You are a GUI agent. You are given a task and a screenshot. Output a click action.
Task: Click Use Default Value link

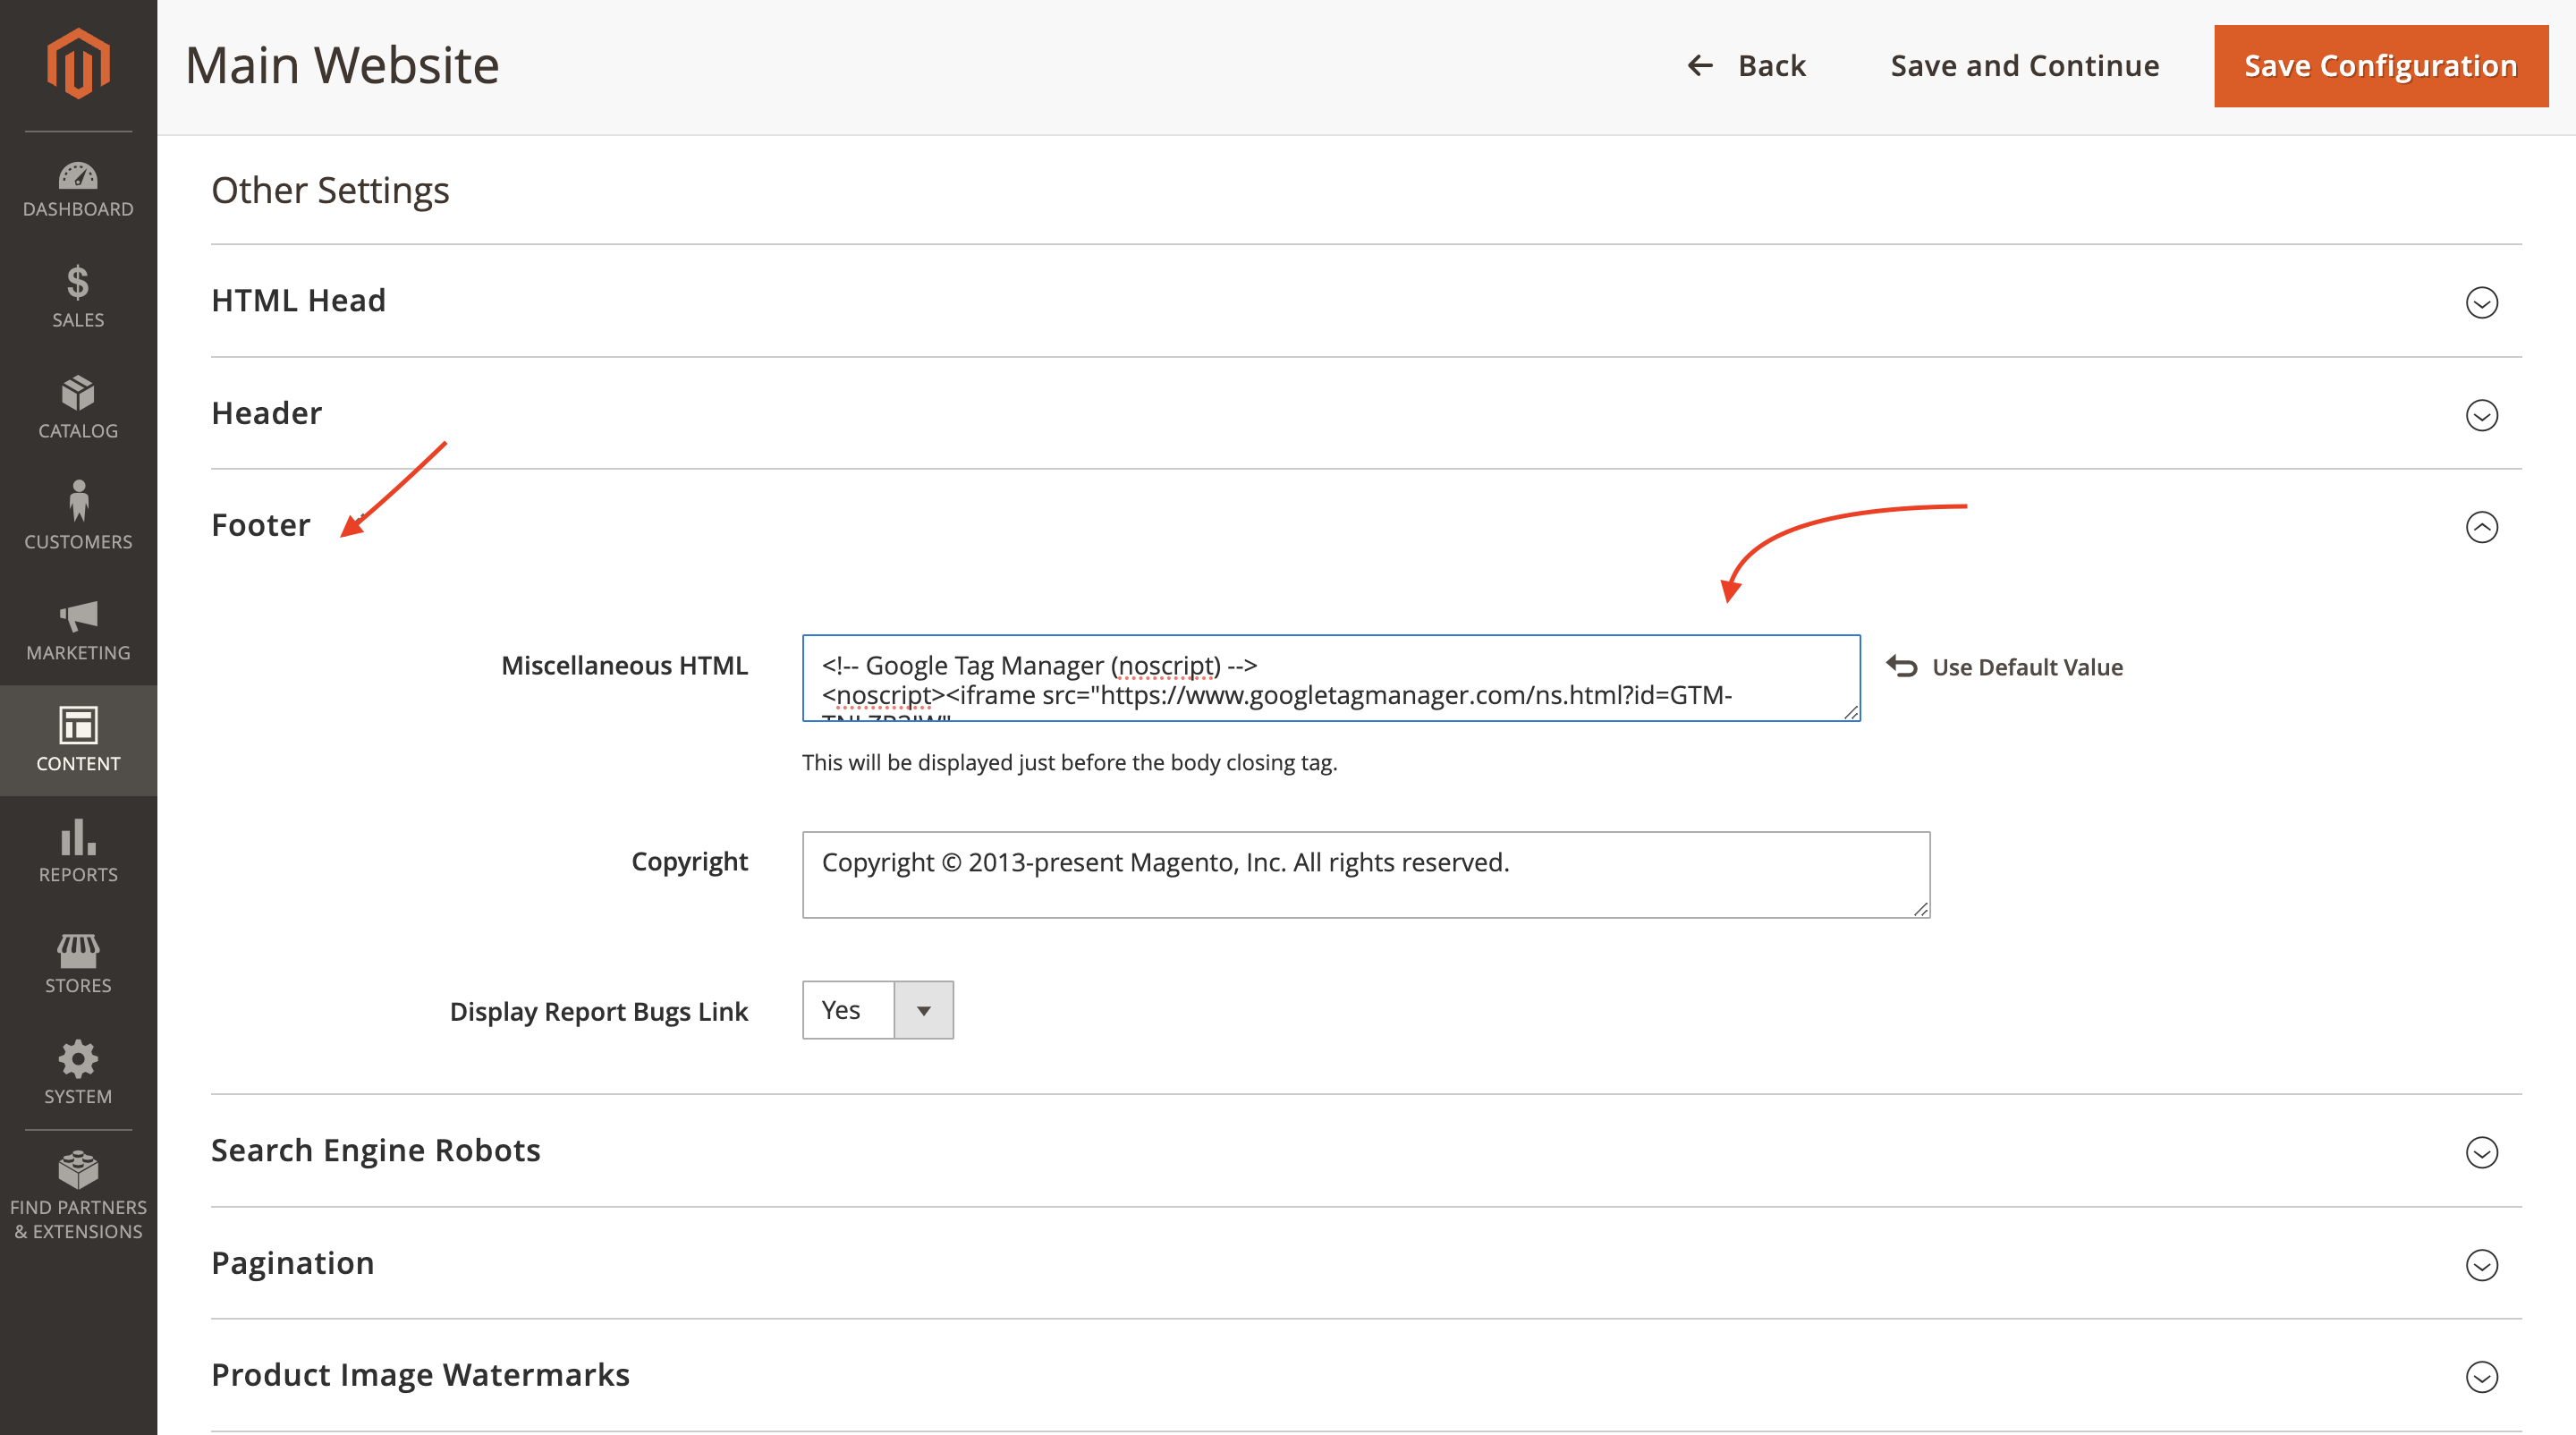(2026, 667)
